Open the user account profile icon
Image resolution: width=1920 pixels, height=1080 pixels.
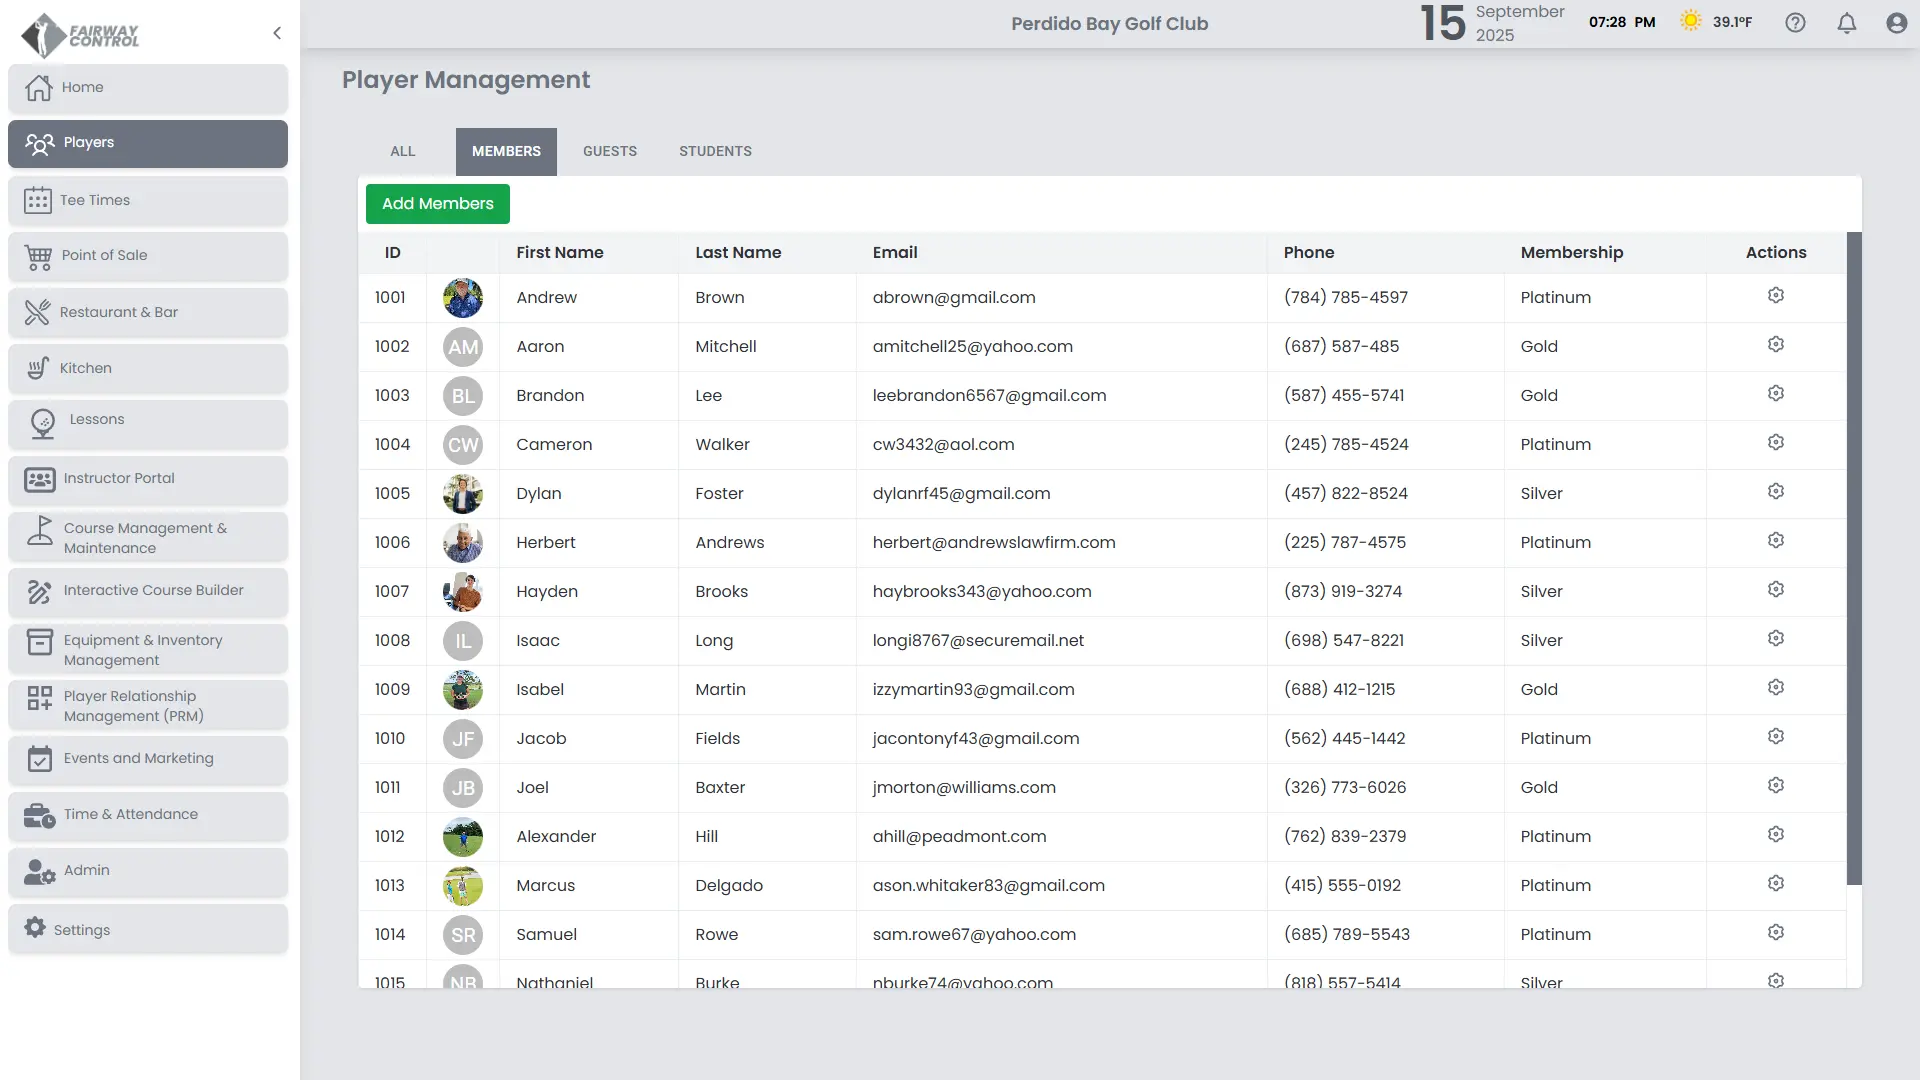click(x=1896, y=23)
